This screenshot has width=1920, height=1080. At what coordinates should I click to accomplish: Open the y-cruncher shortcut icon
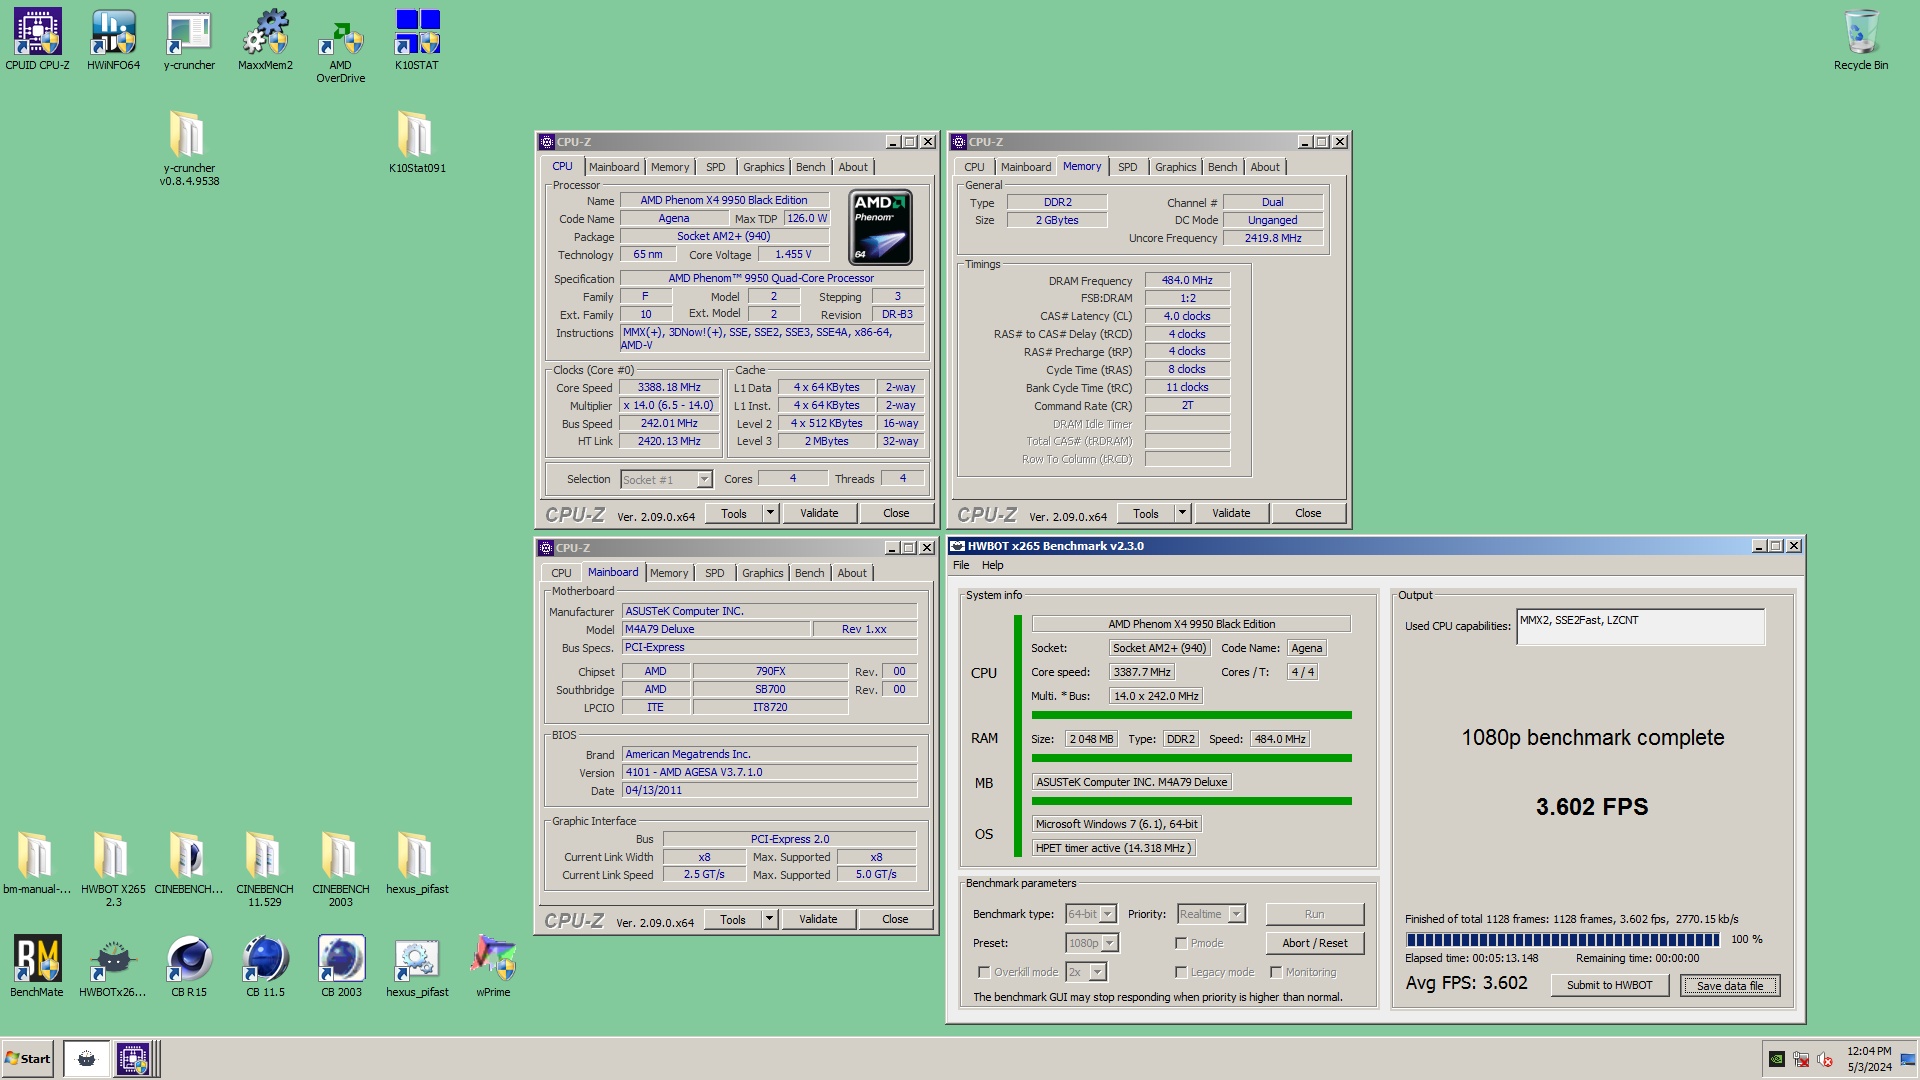(x=189, y=40)
